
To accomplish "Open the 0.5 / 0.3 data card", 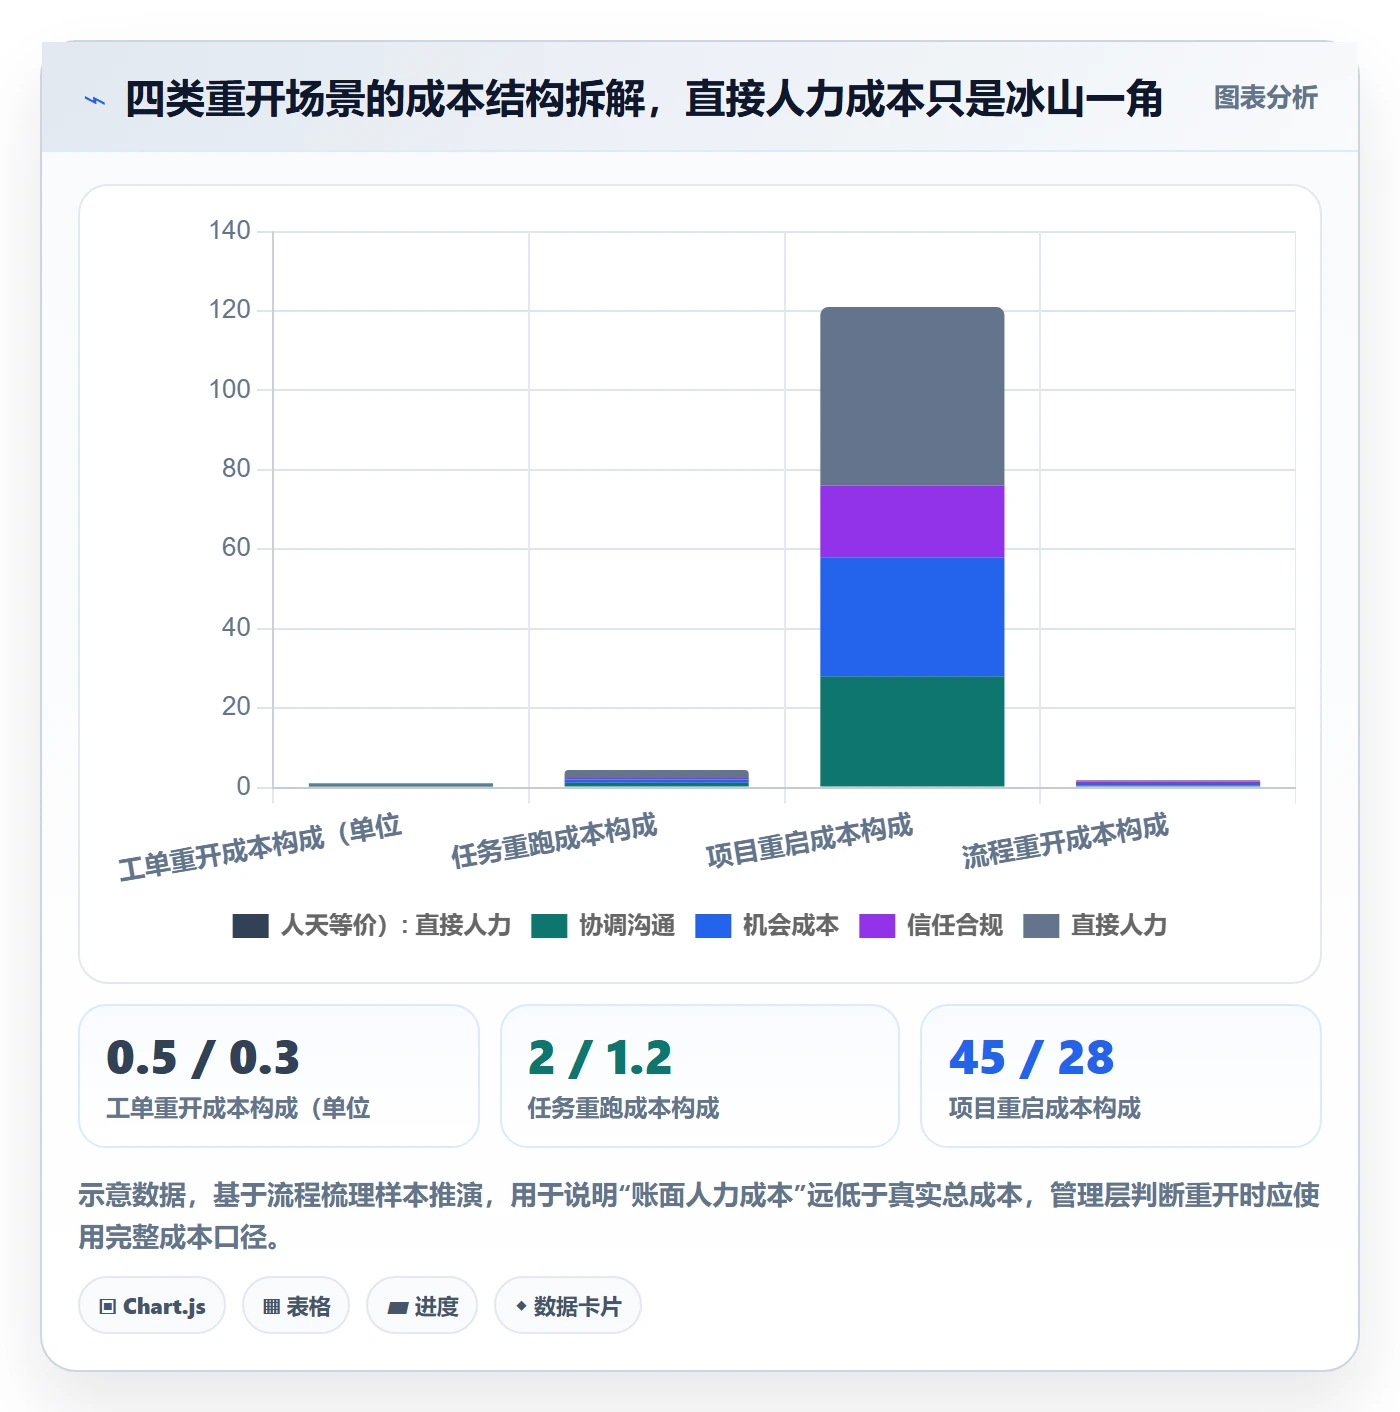I will (x=279, y=1076).
